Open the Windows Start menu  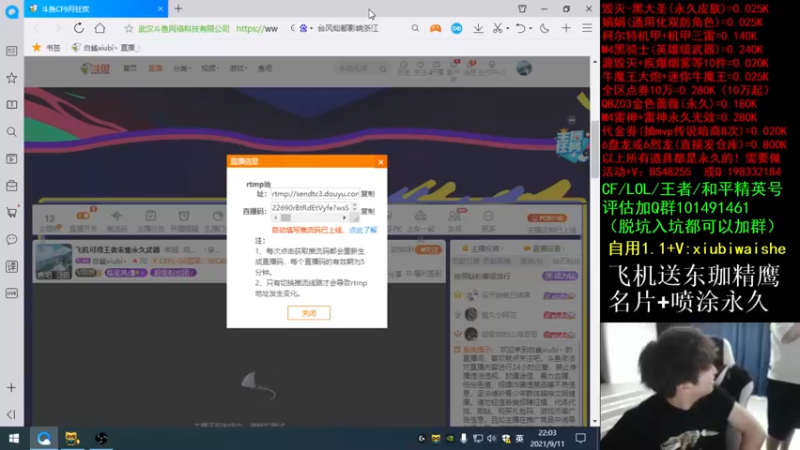pos(14,438)
